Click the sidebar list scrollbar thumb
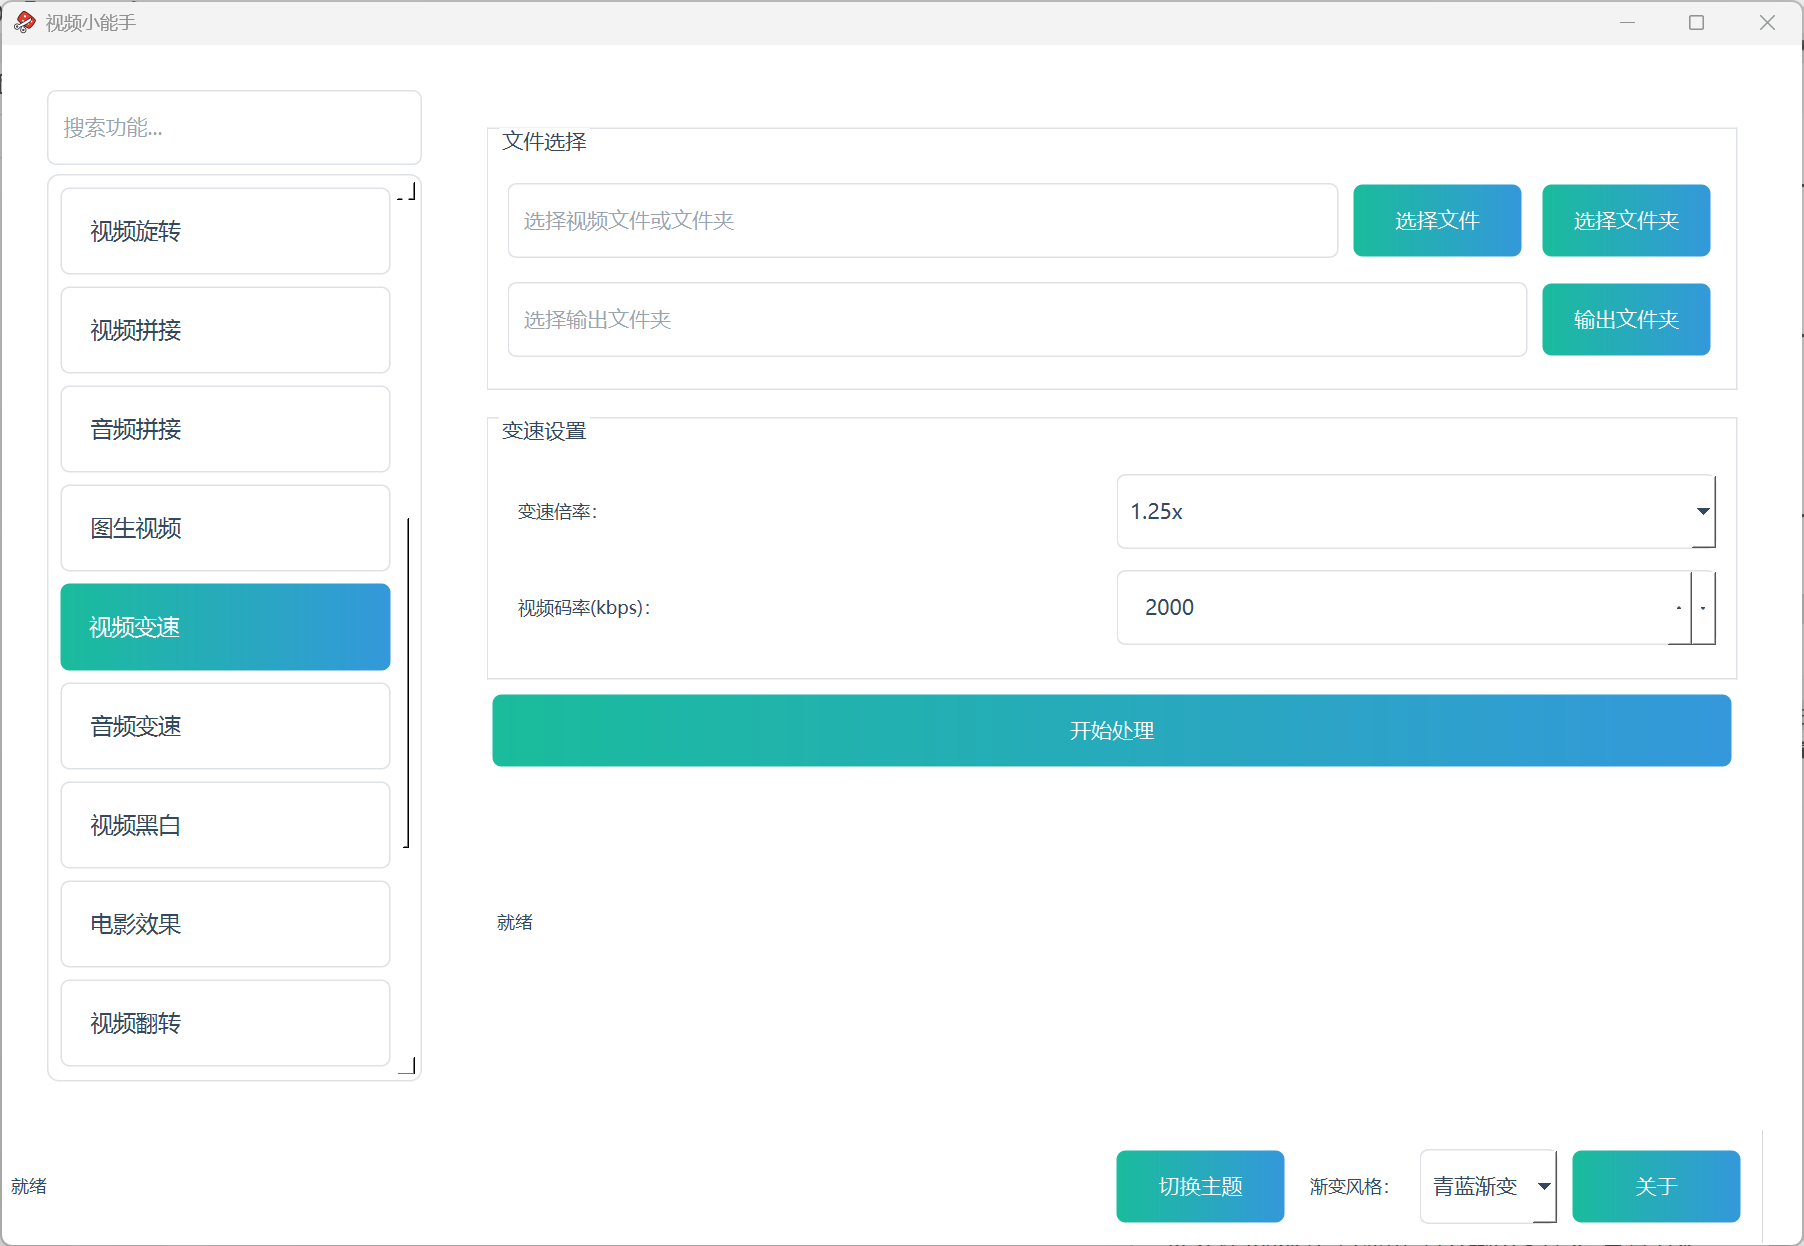1804x1246 pixels. [x=407, y=682]
